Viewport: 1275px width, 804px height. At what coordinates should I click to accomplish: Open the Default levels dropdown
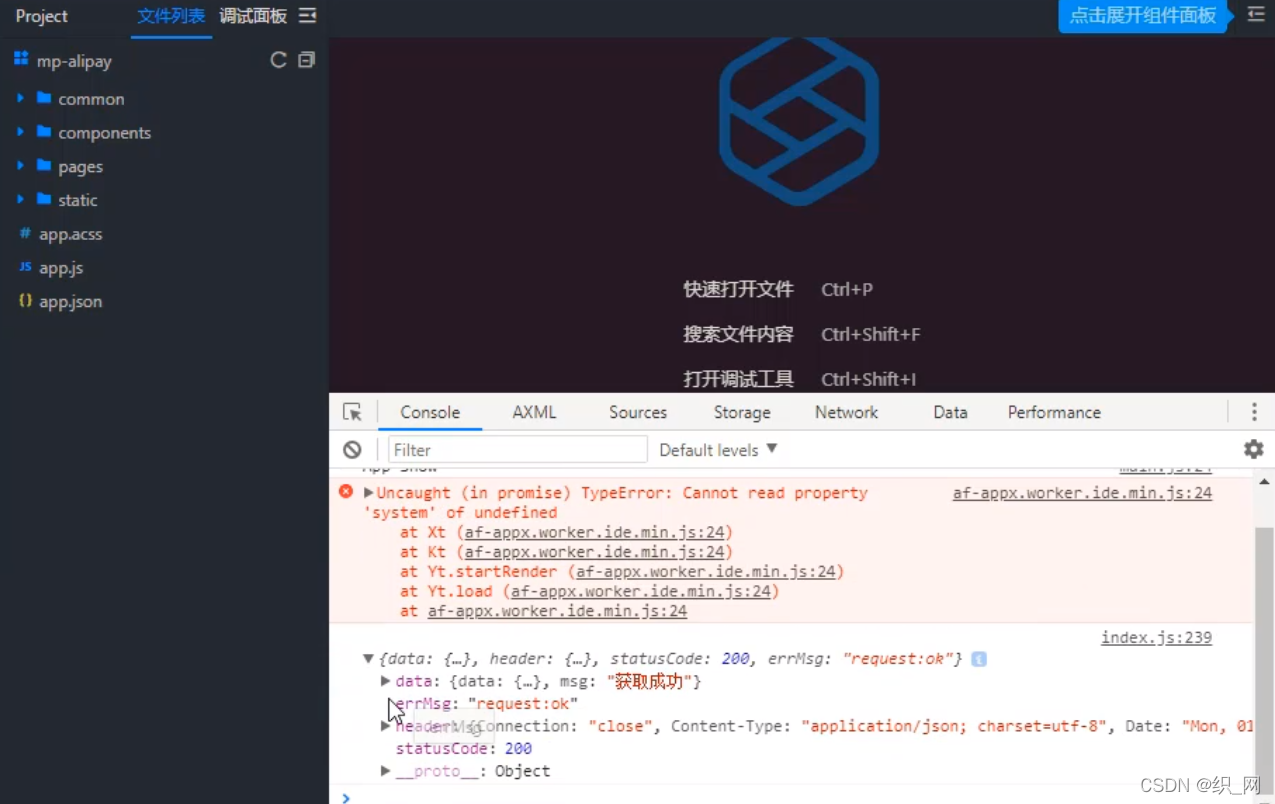point(718,450)
